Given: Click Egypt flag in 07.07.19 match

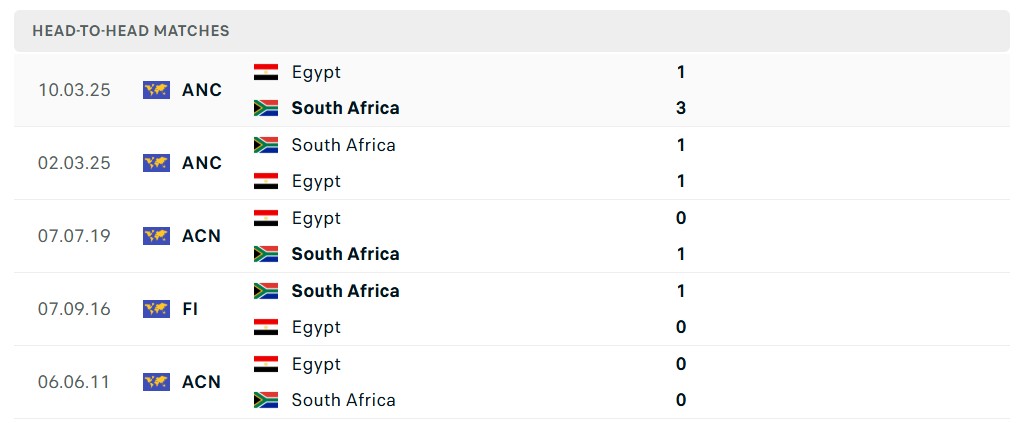Looking at the screenshot, I should click(266, 218).
